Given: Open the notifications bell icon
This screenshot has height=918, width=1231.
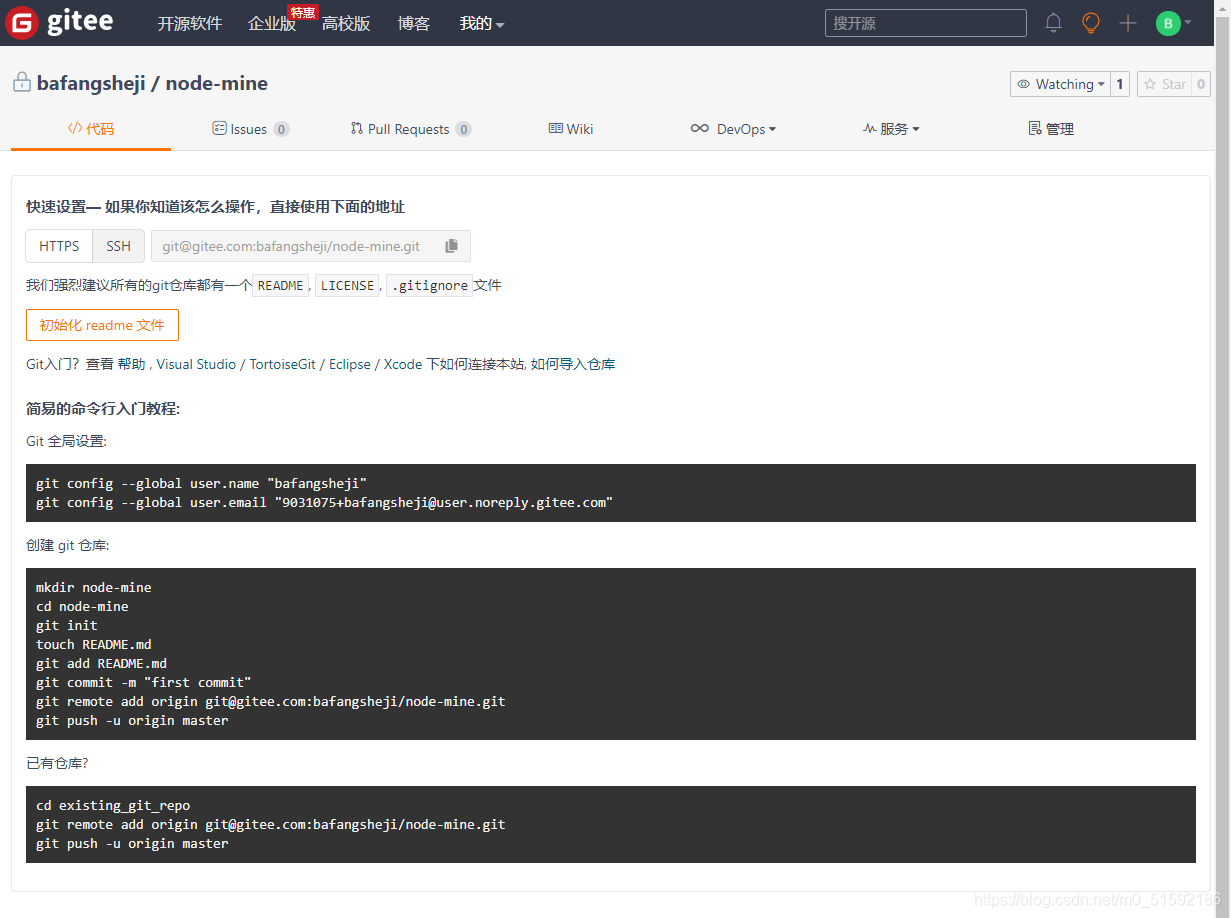Looking at the screenshot, I should 1053,23.
